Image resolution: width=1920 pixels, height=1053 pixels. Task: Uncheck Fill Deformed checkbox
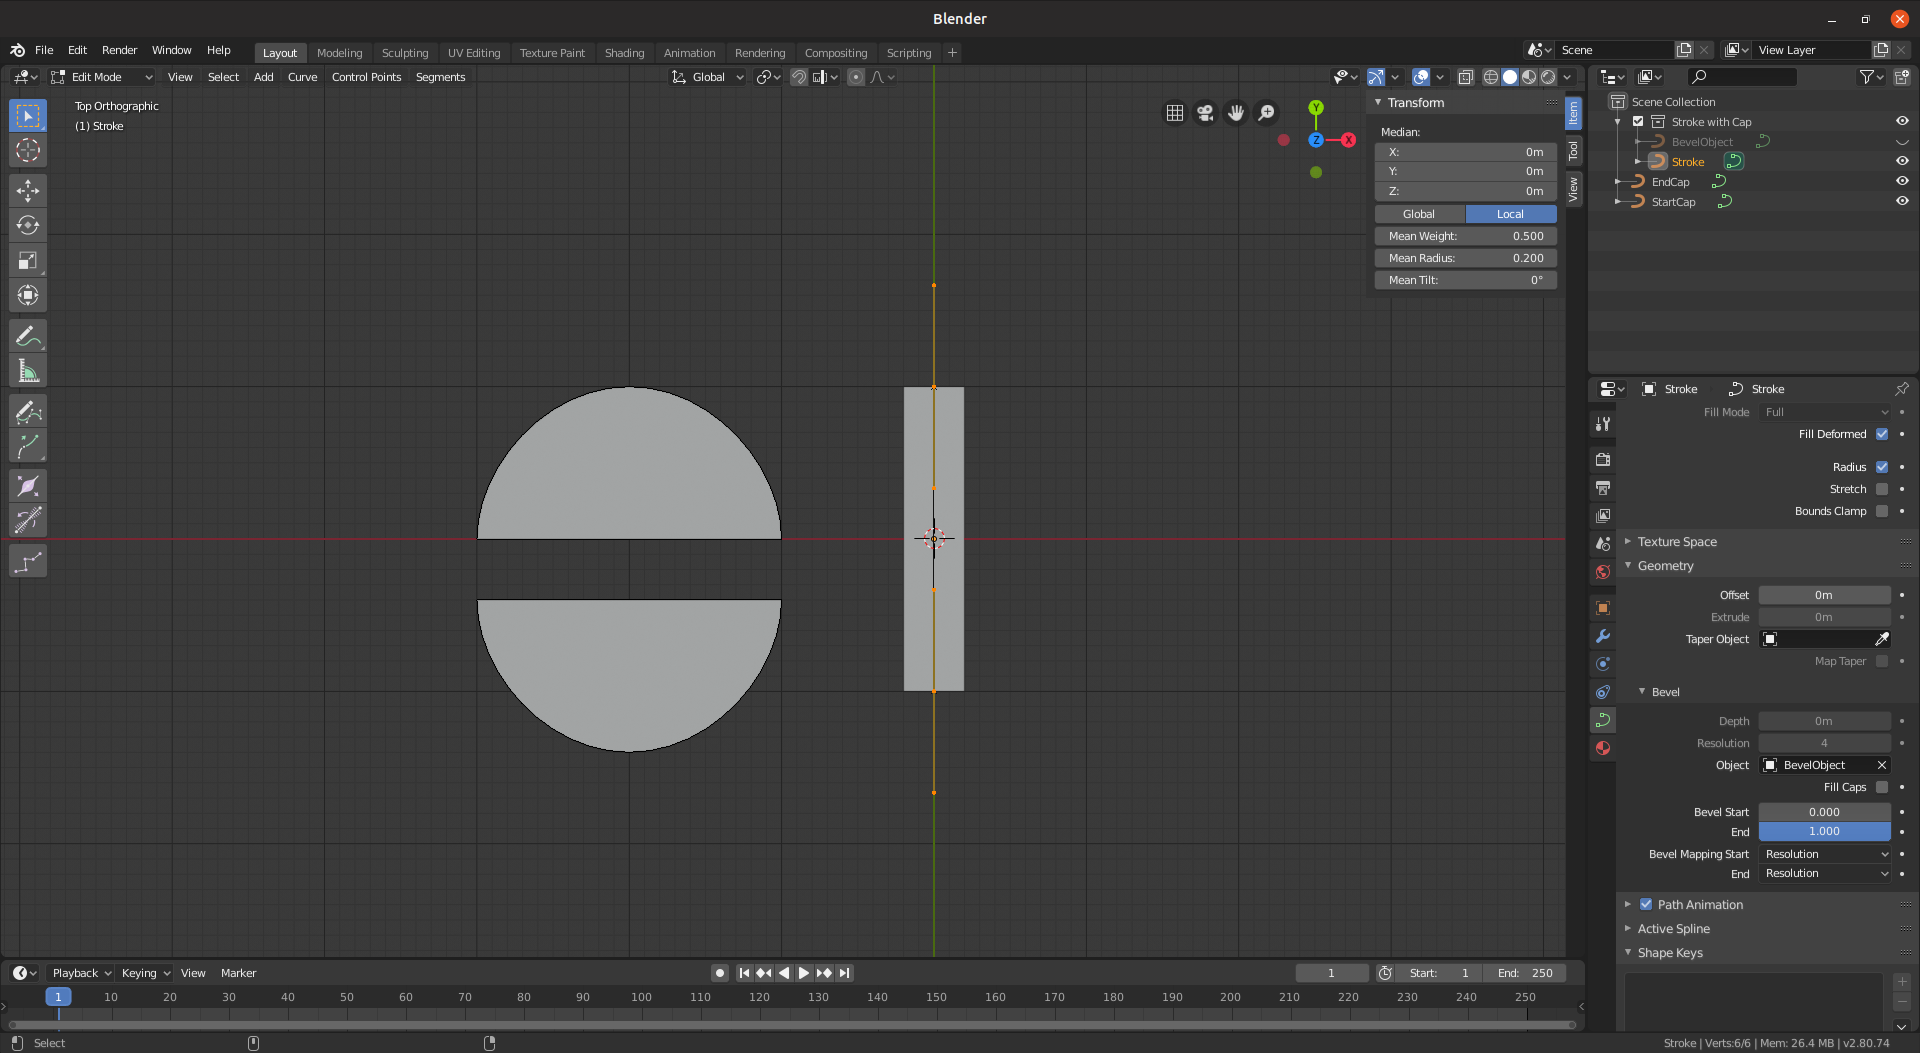pos(1882,434)
